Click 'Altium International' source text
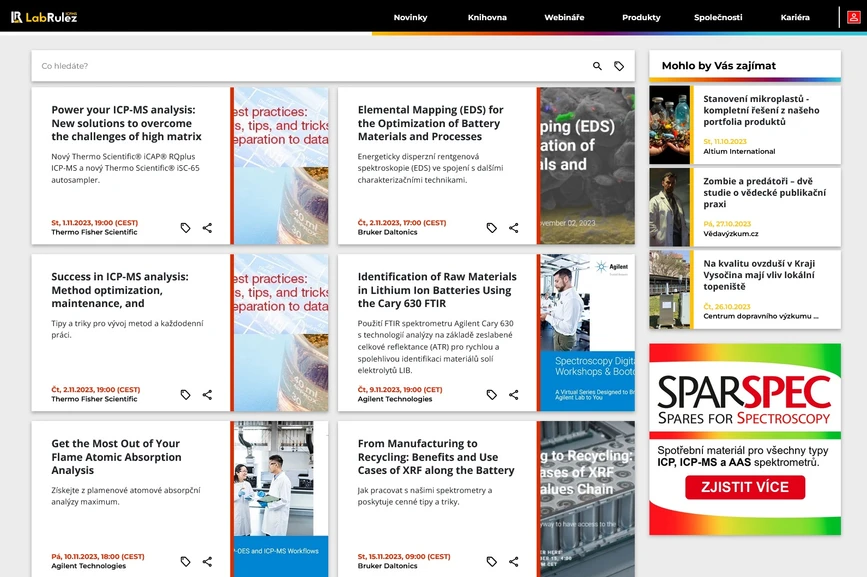867x577 pixels. 739,151
